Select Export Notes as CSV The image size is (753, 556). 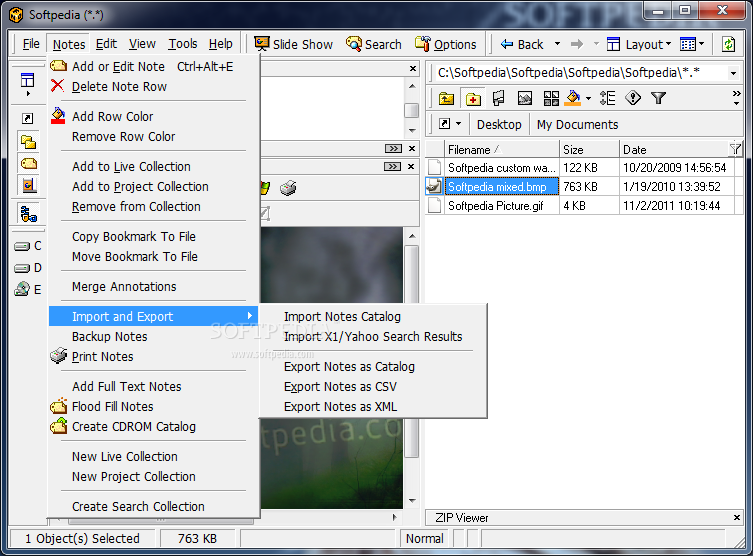[x=373, y=387]
